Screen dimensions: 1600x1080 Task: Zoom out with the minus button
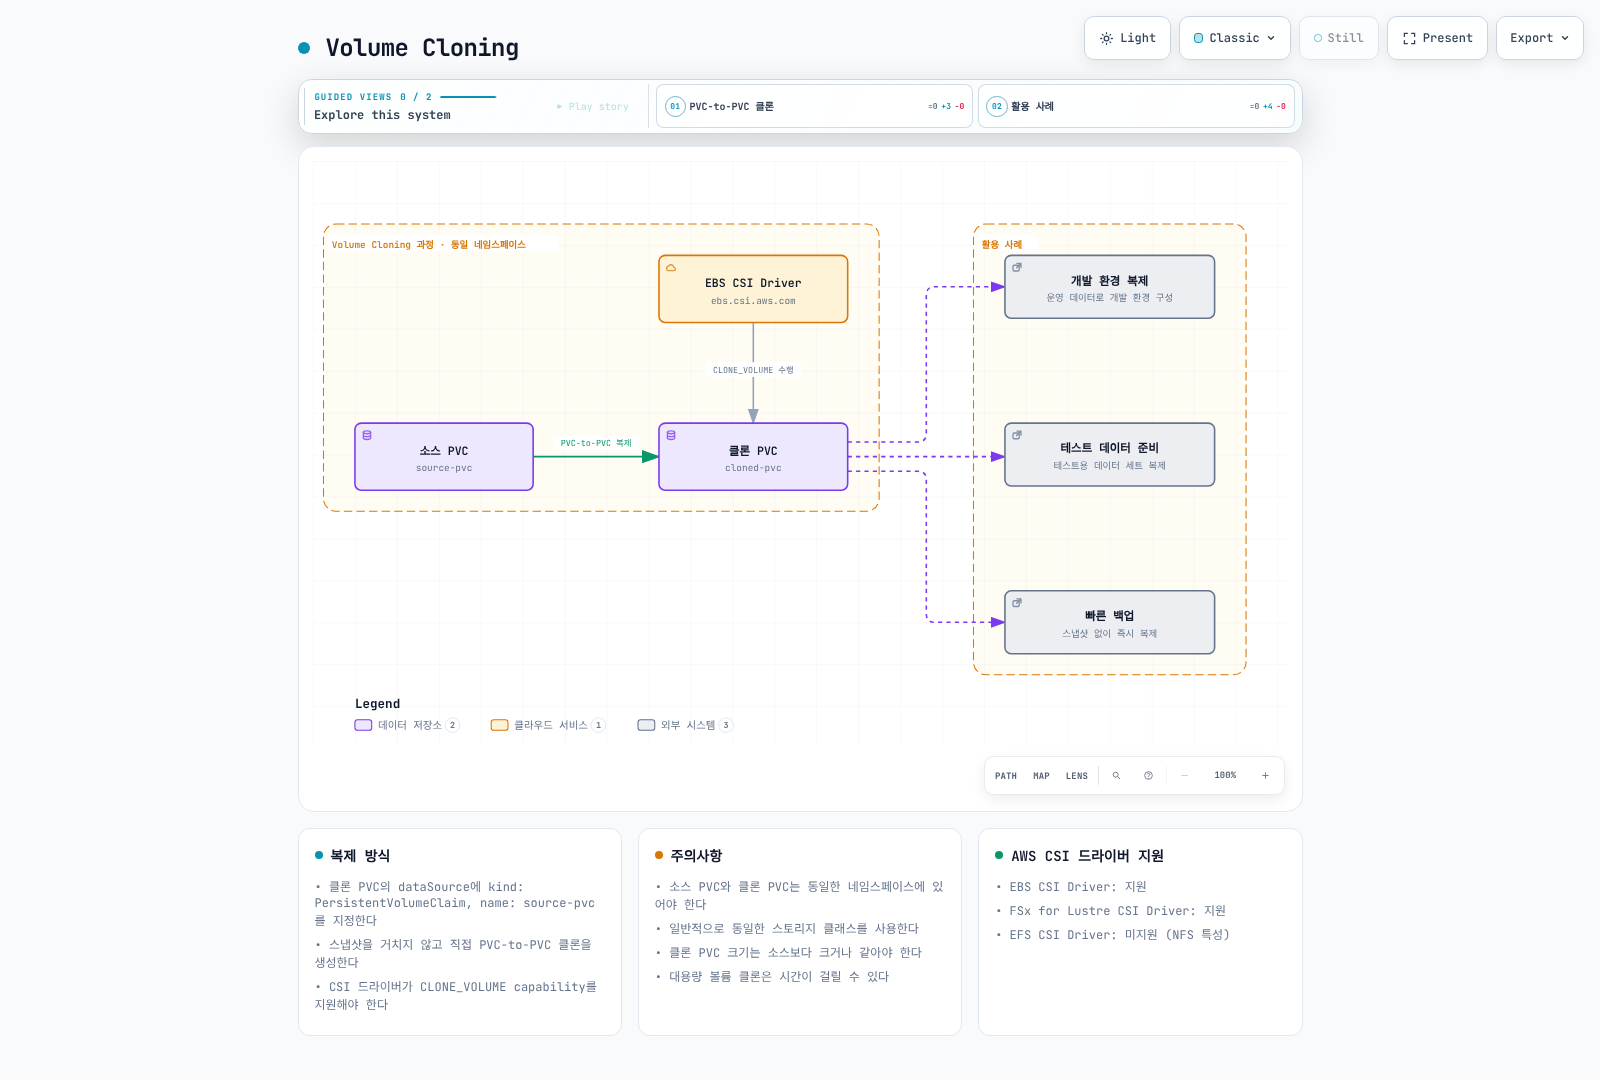(x=1184, y=776)
